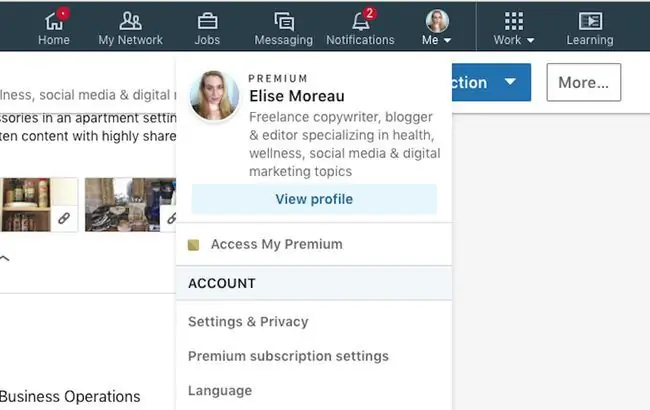The height and width of the screenshot is (410, 650).
Task: Open the pantry shelf media thumbnail
Action: [39, 204]
